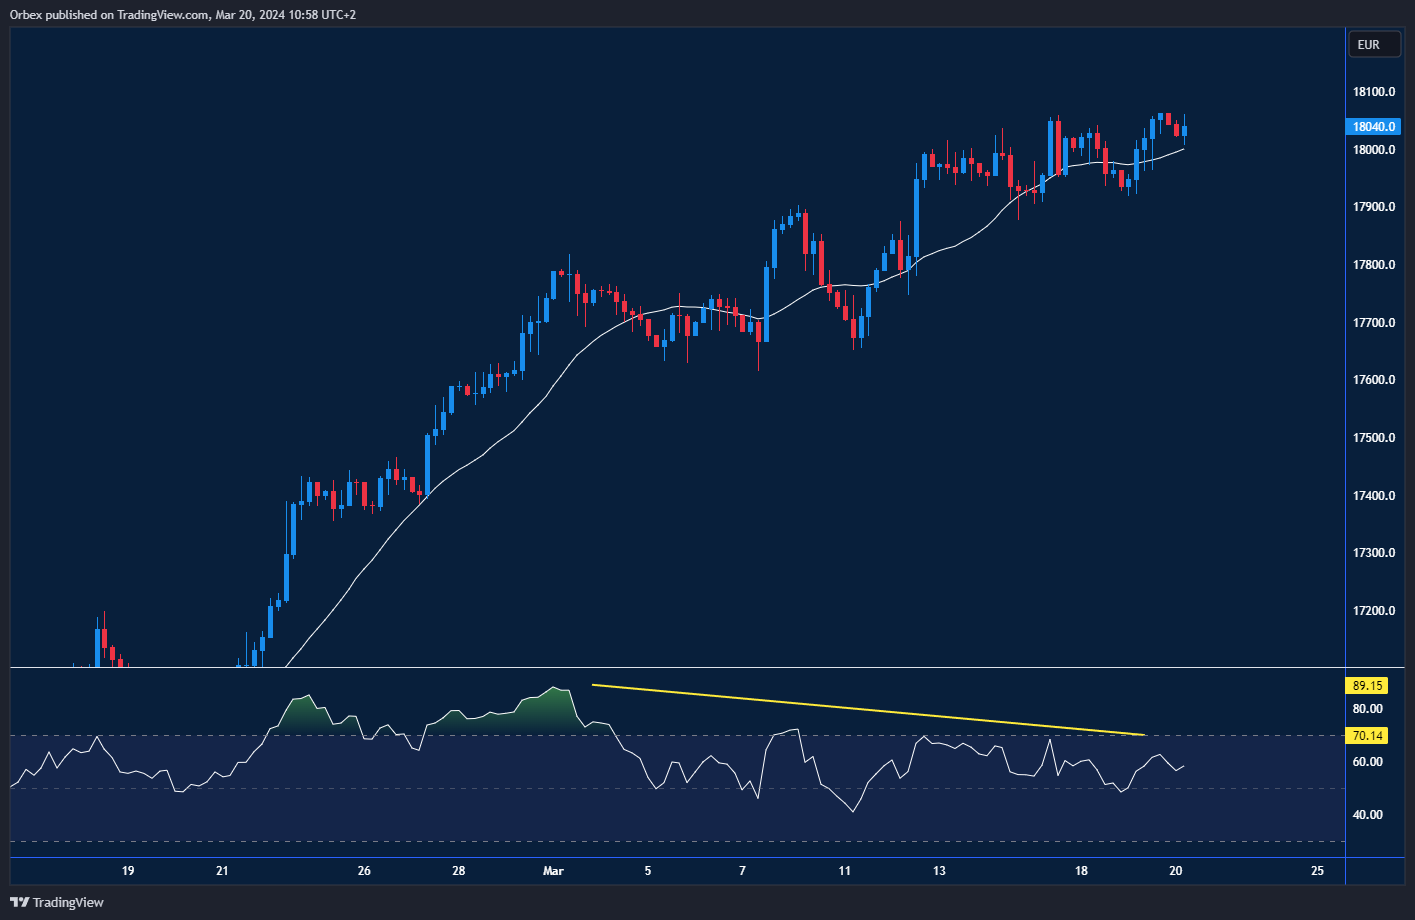Click the 17700.0 price gridline label
1415x920 pixels.
click(x=1373, y=322)
